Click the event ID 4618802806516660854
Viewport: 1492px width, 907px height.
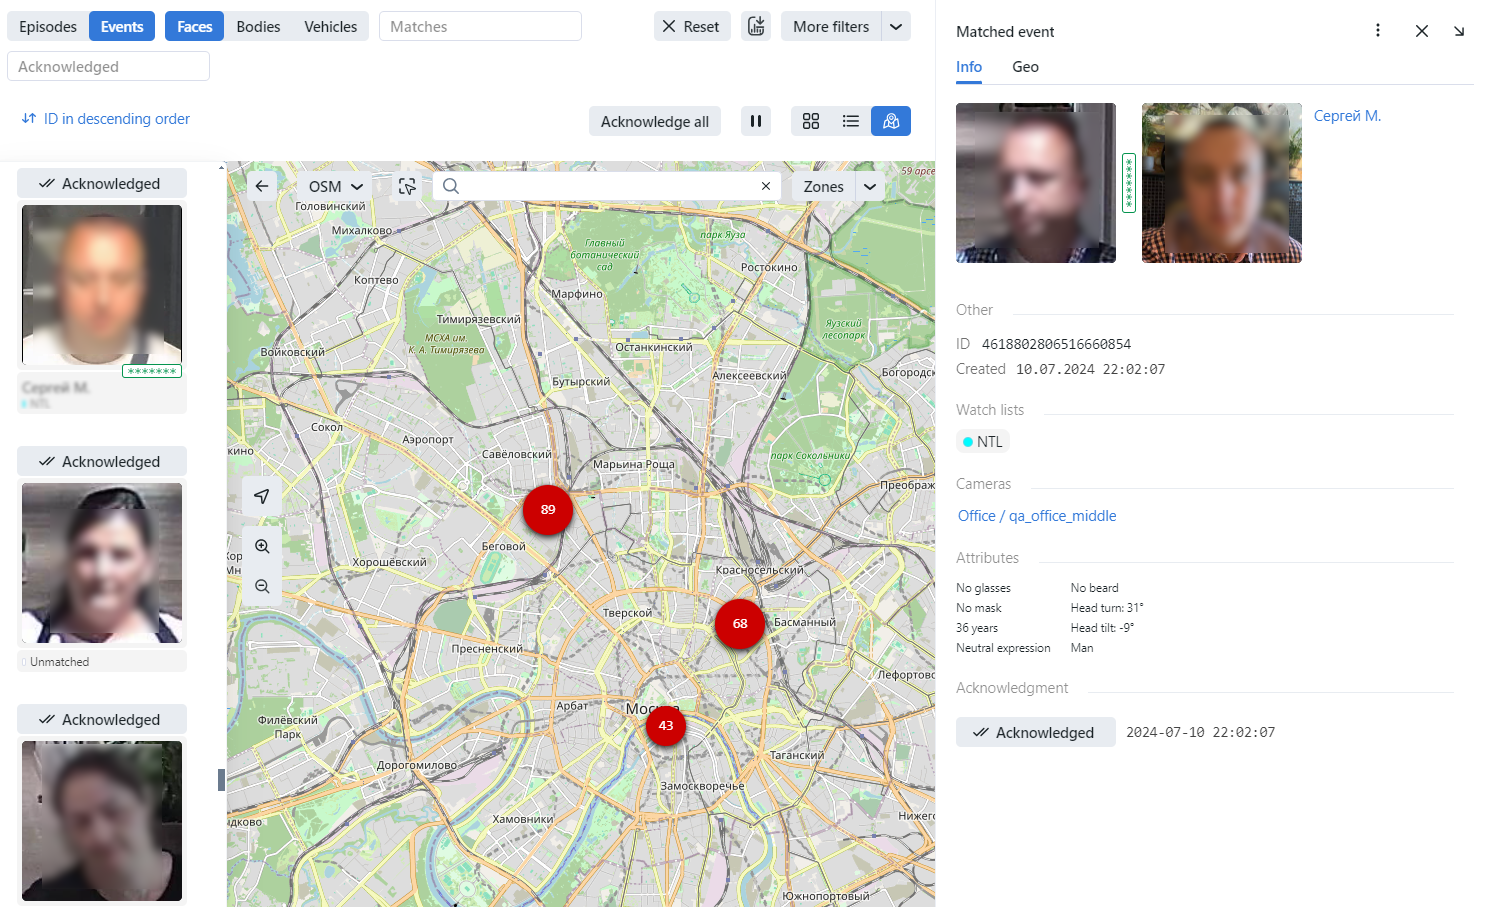(x=1056, y=344)
